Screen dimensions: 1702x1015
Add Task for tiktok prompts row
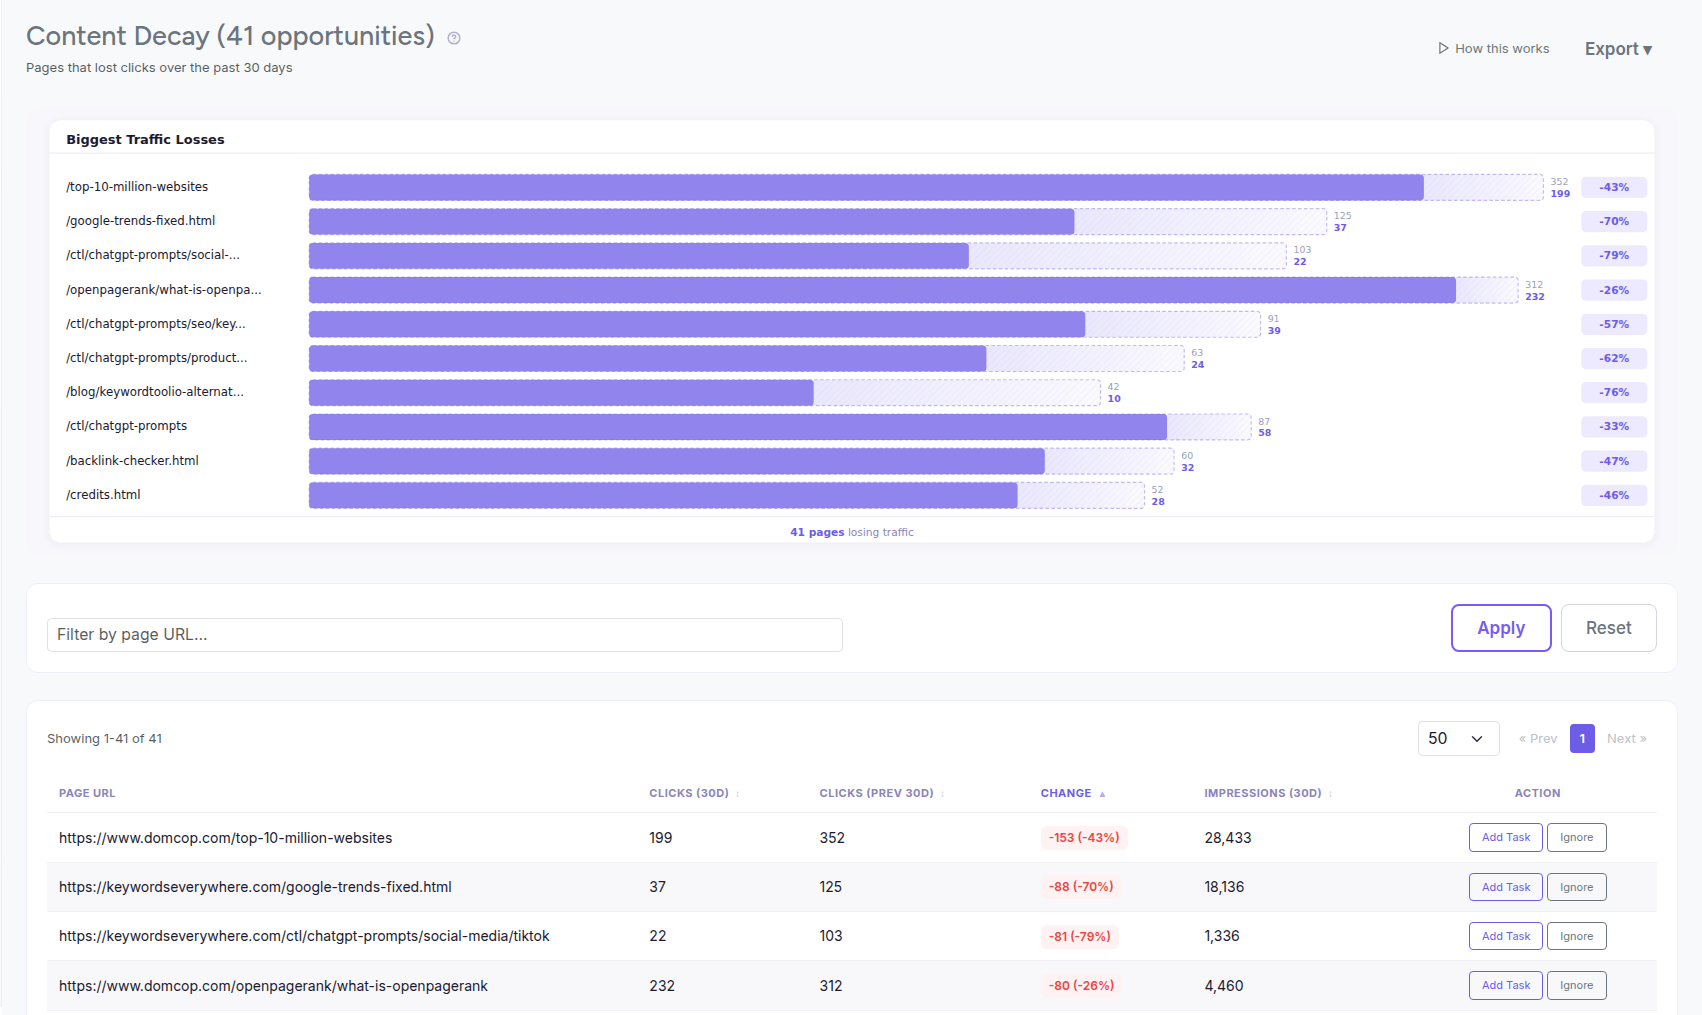(x=1505, y=936)
